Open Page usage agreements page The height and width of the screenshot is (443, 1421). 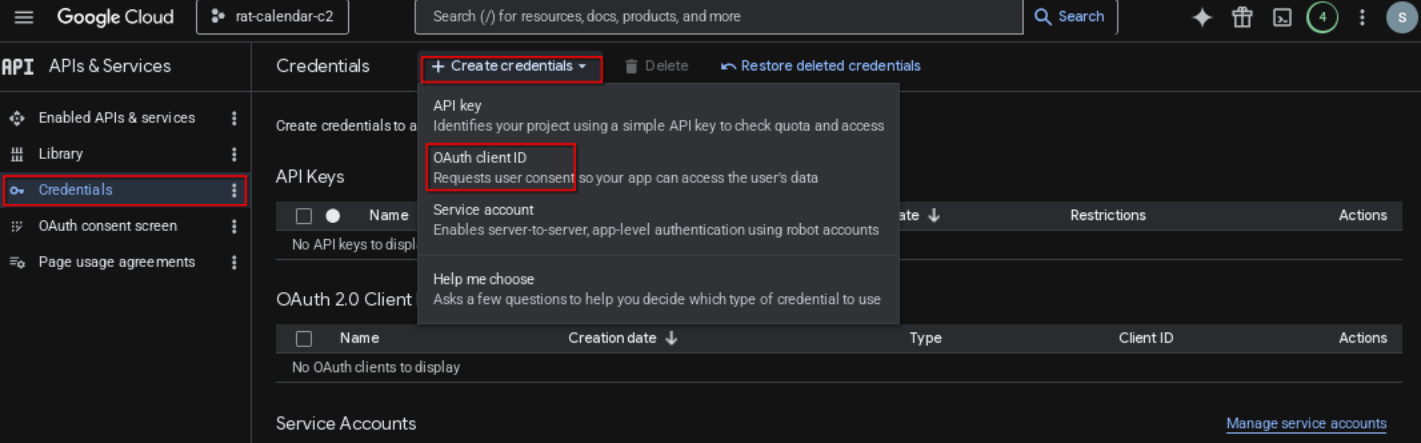pyautogui.click(x=117, y=262)
